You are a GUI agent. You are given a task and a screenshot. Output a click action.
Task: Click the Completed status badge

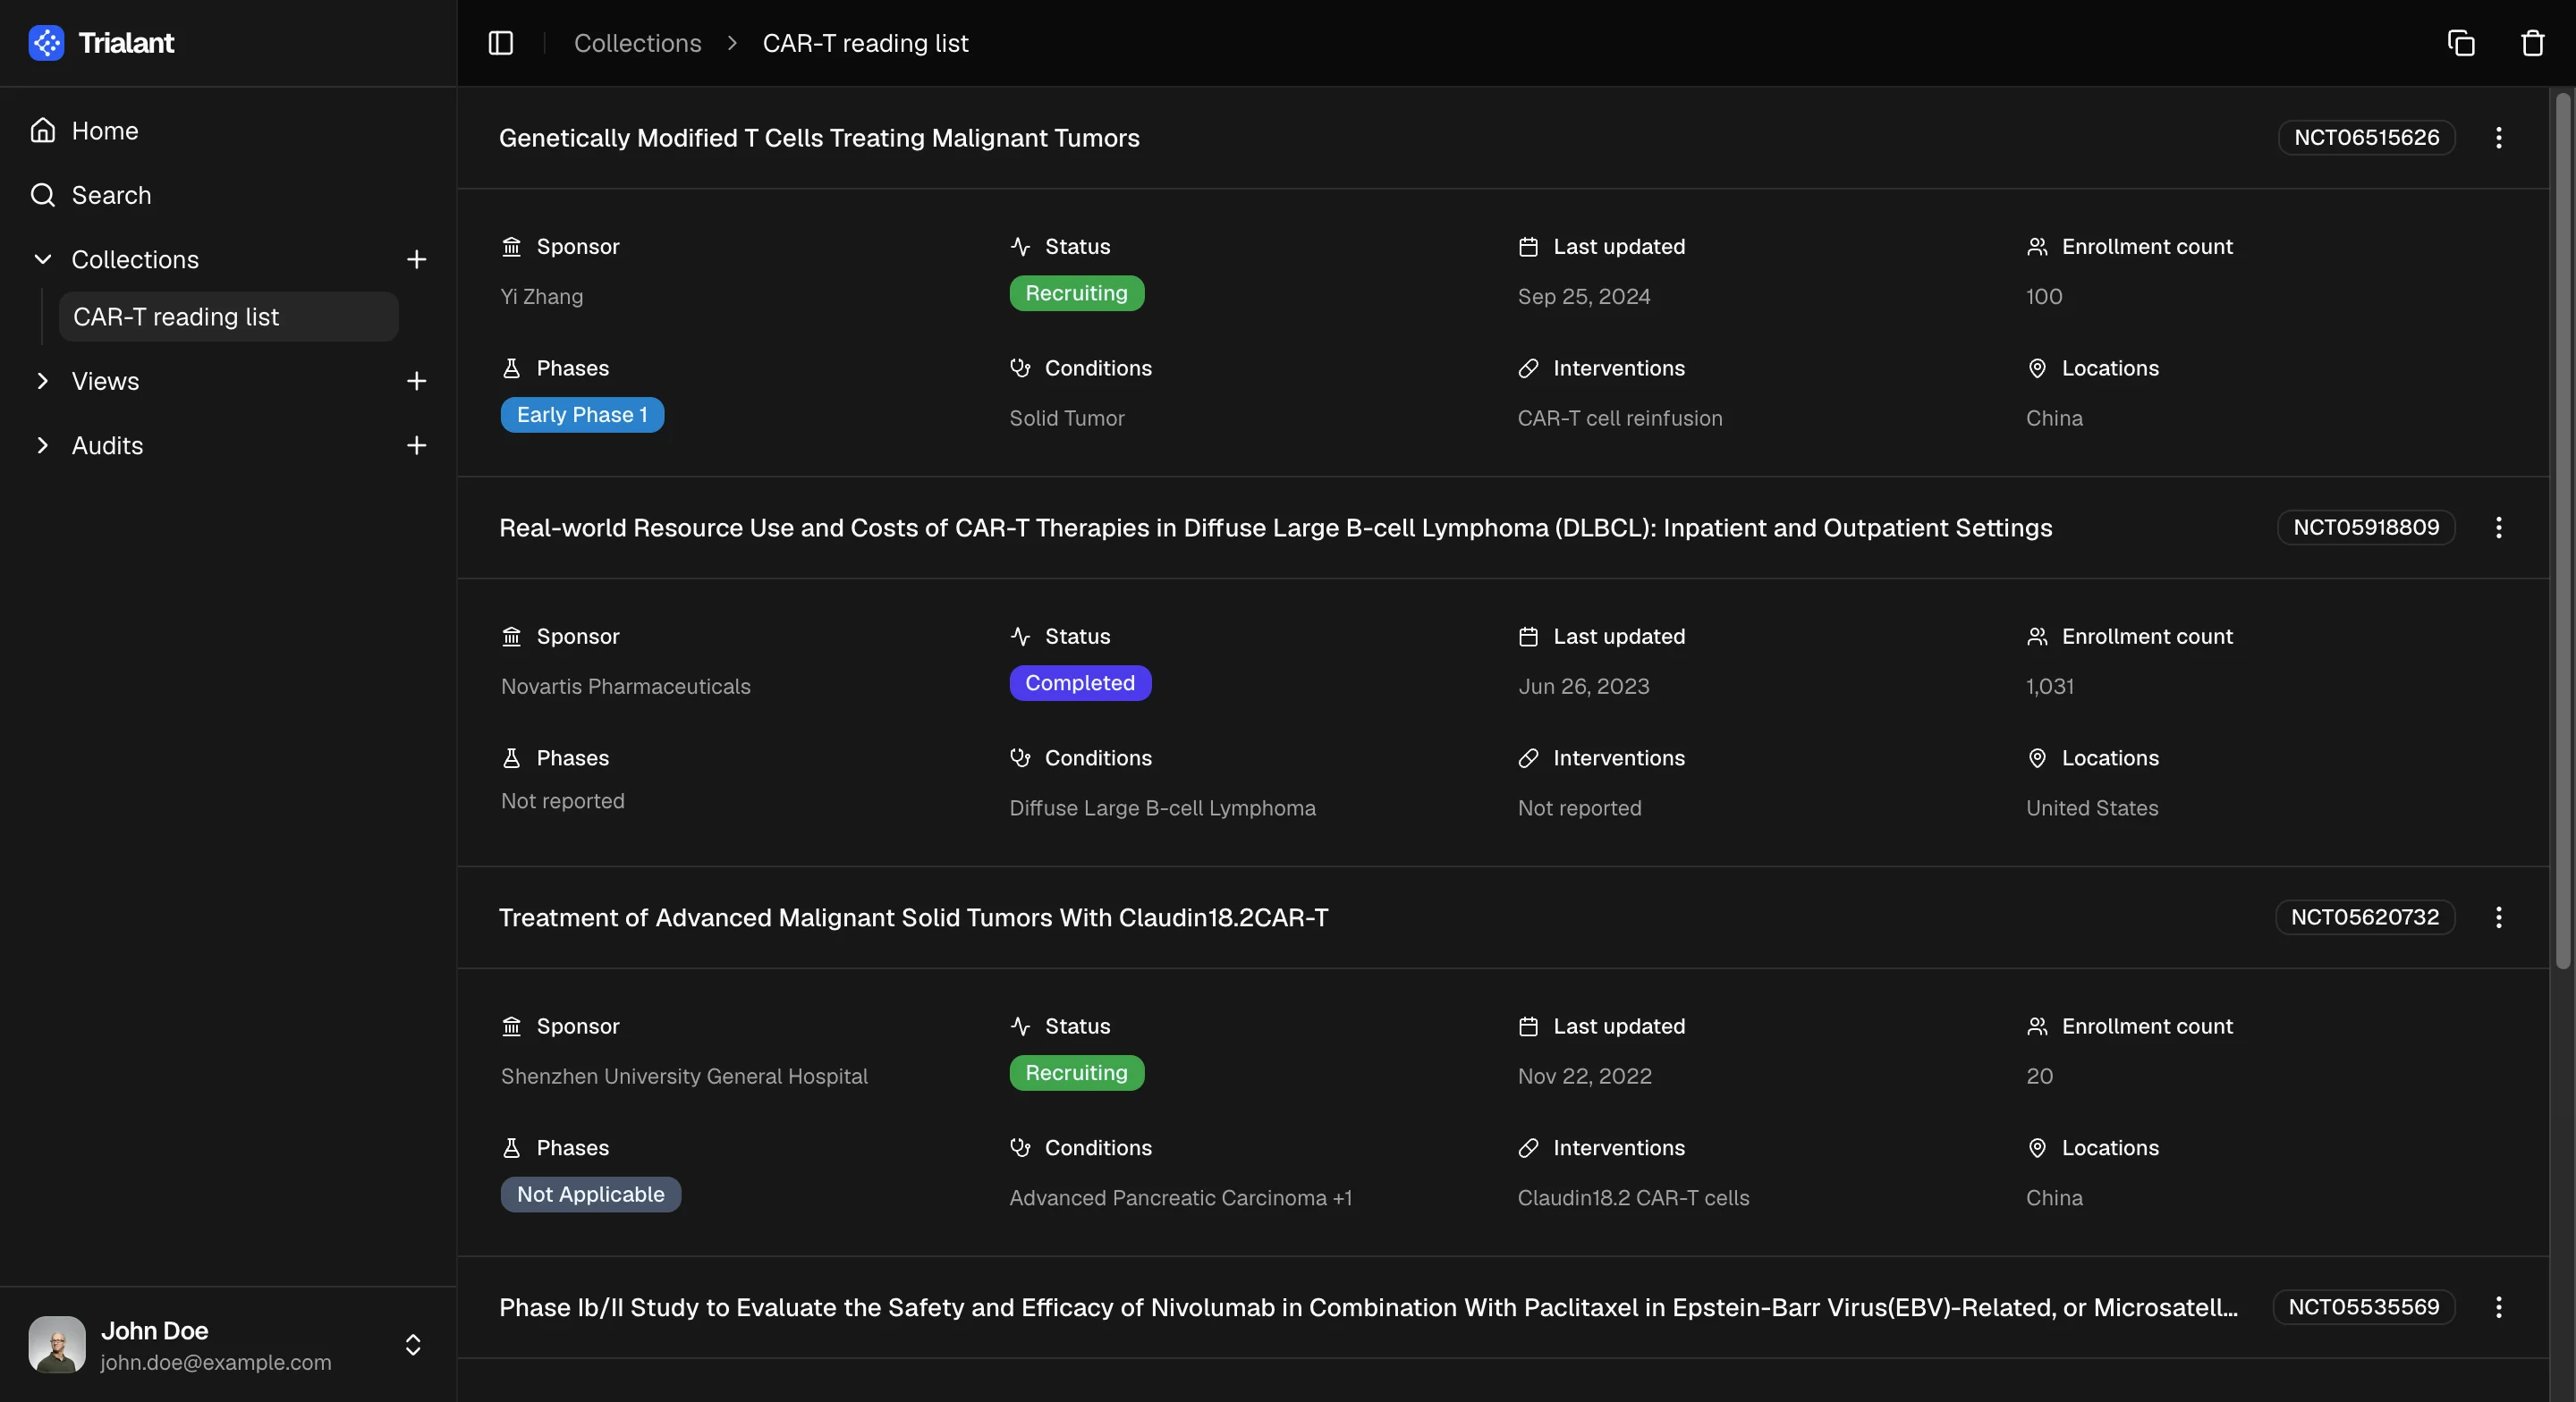[x=1080, y=684]
